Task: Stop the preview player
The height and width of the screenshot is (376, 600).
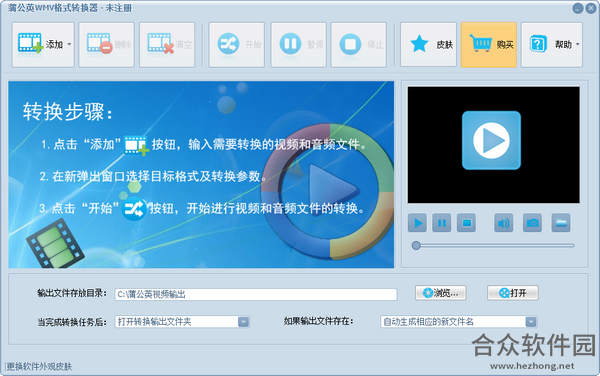Action: coord(466,223)
